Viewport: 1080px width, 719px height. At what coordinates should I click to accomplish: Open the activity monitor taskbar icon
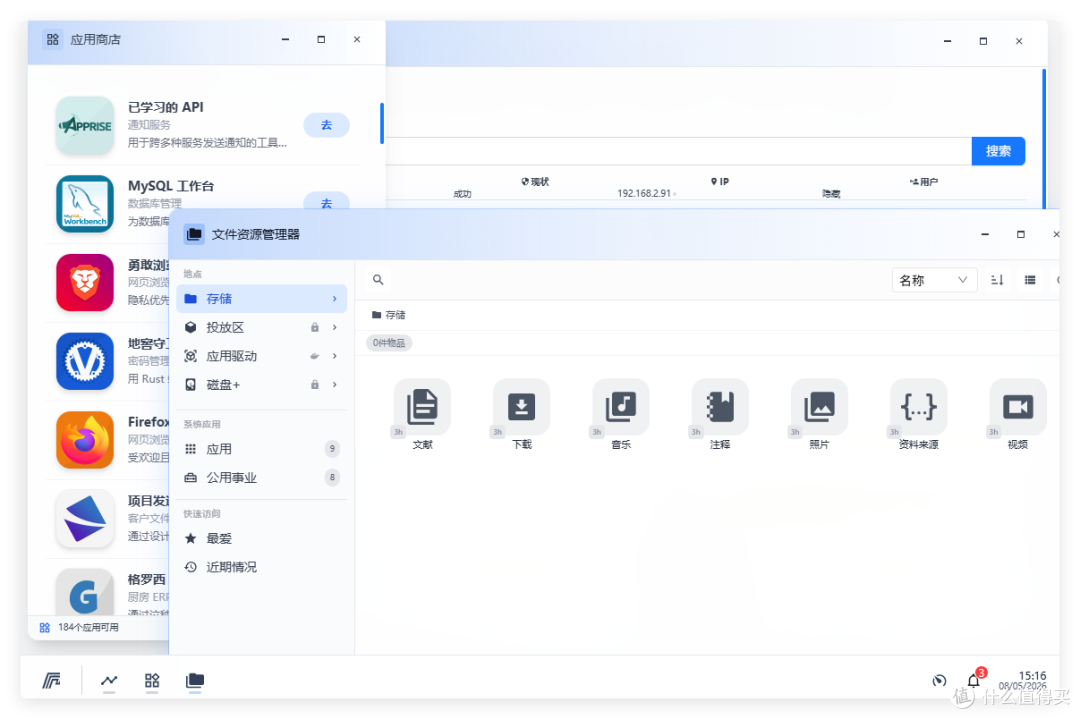[109, 680]
